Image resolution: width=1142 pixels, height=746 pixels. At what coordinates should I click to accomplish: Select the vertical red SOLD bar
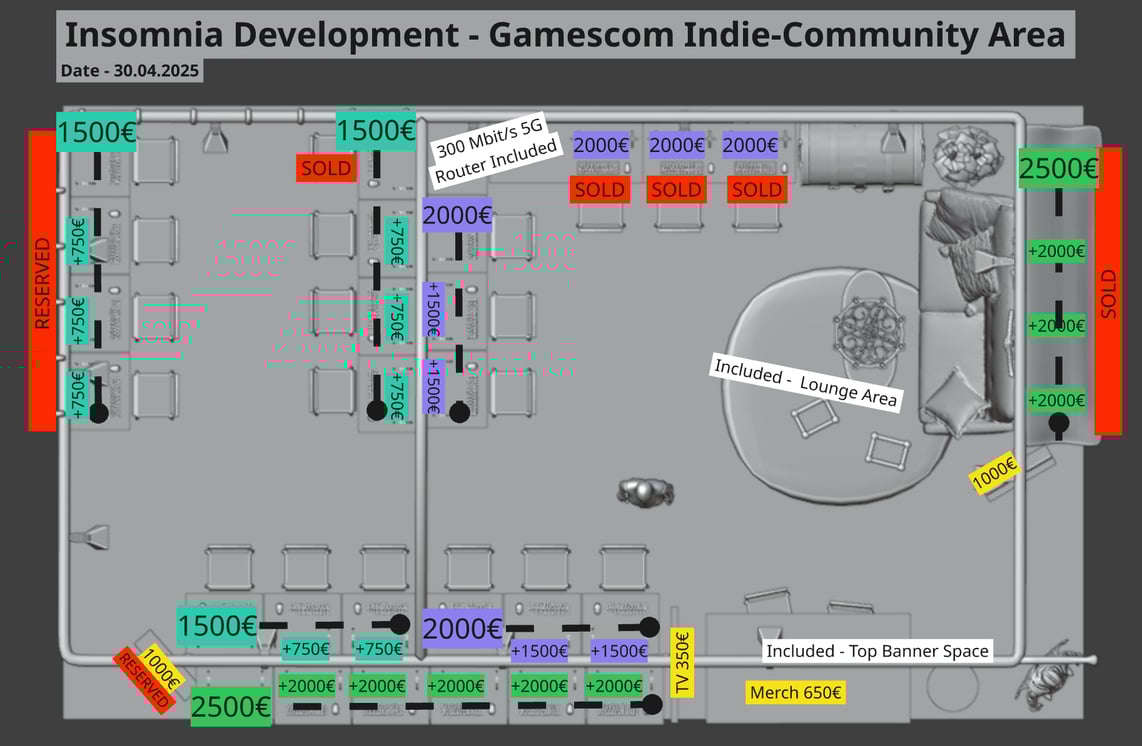click(1108, 291)
